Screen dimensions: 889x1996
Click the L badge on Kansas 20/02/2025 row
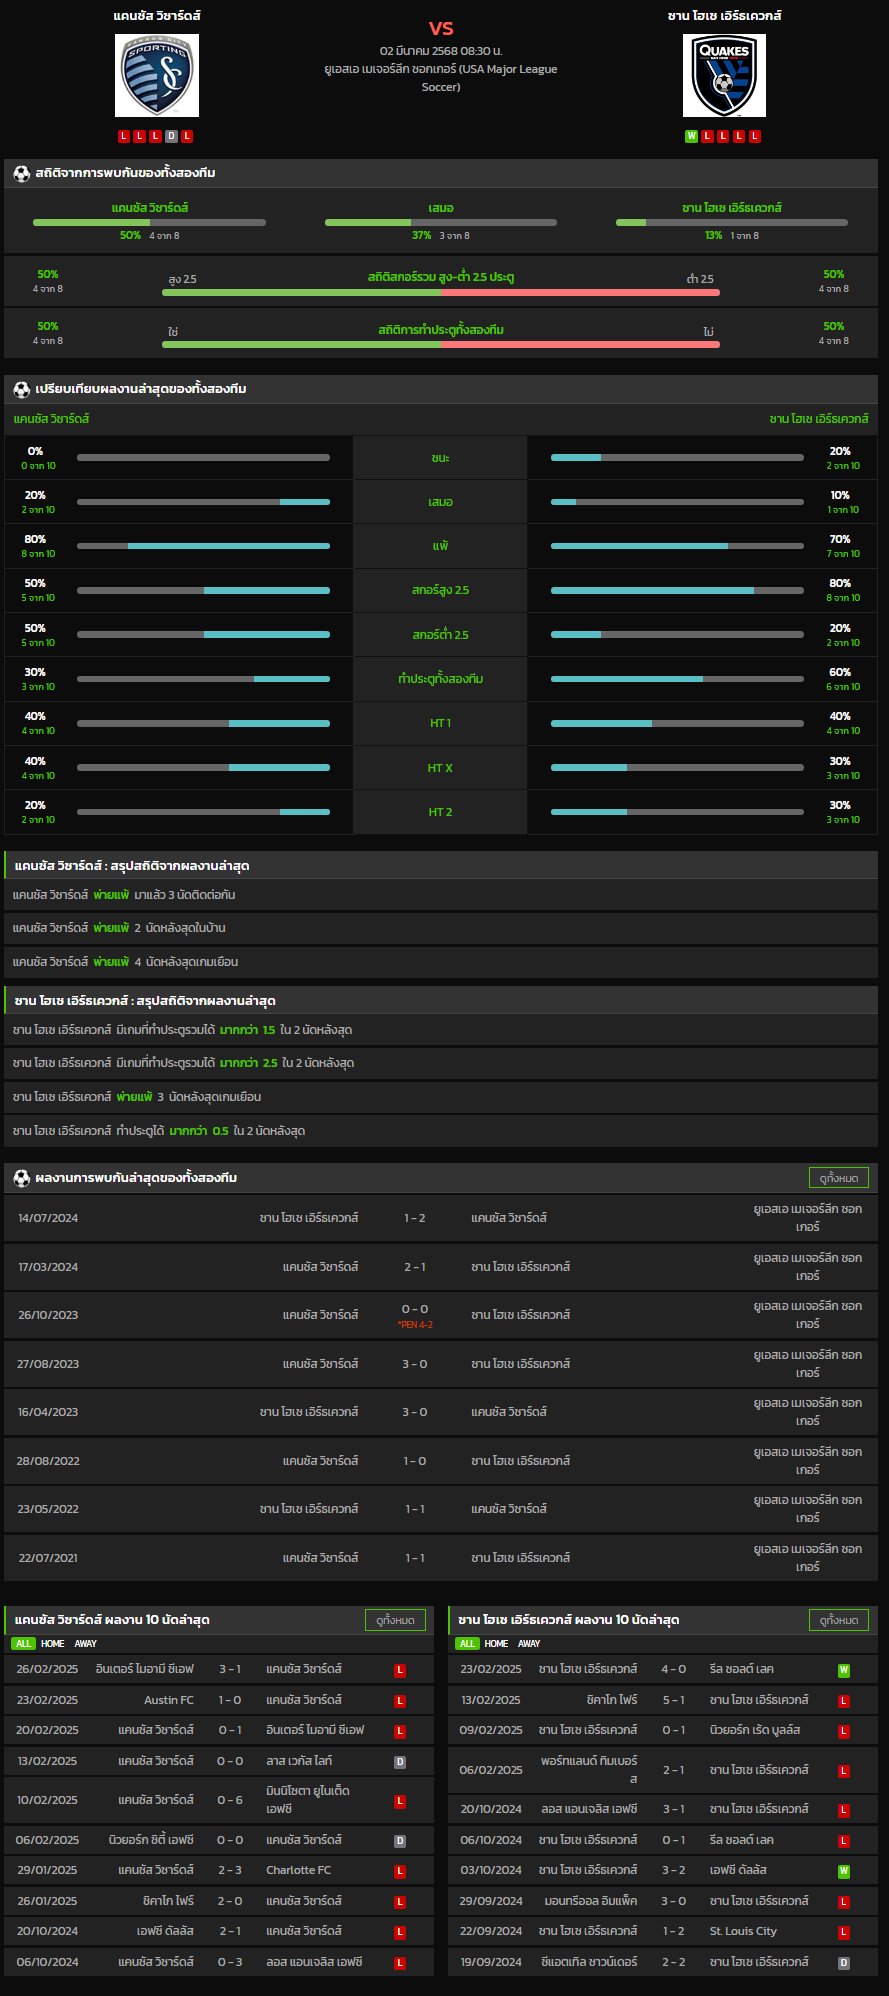pyautogui.click(x=400, y=1731)
